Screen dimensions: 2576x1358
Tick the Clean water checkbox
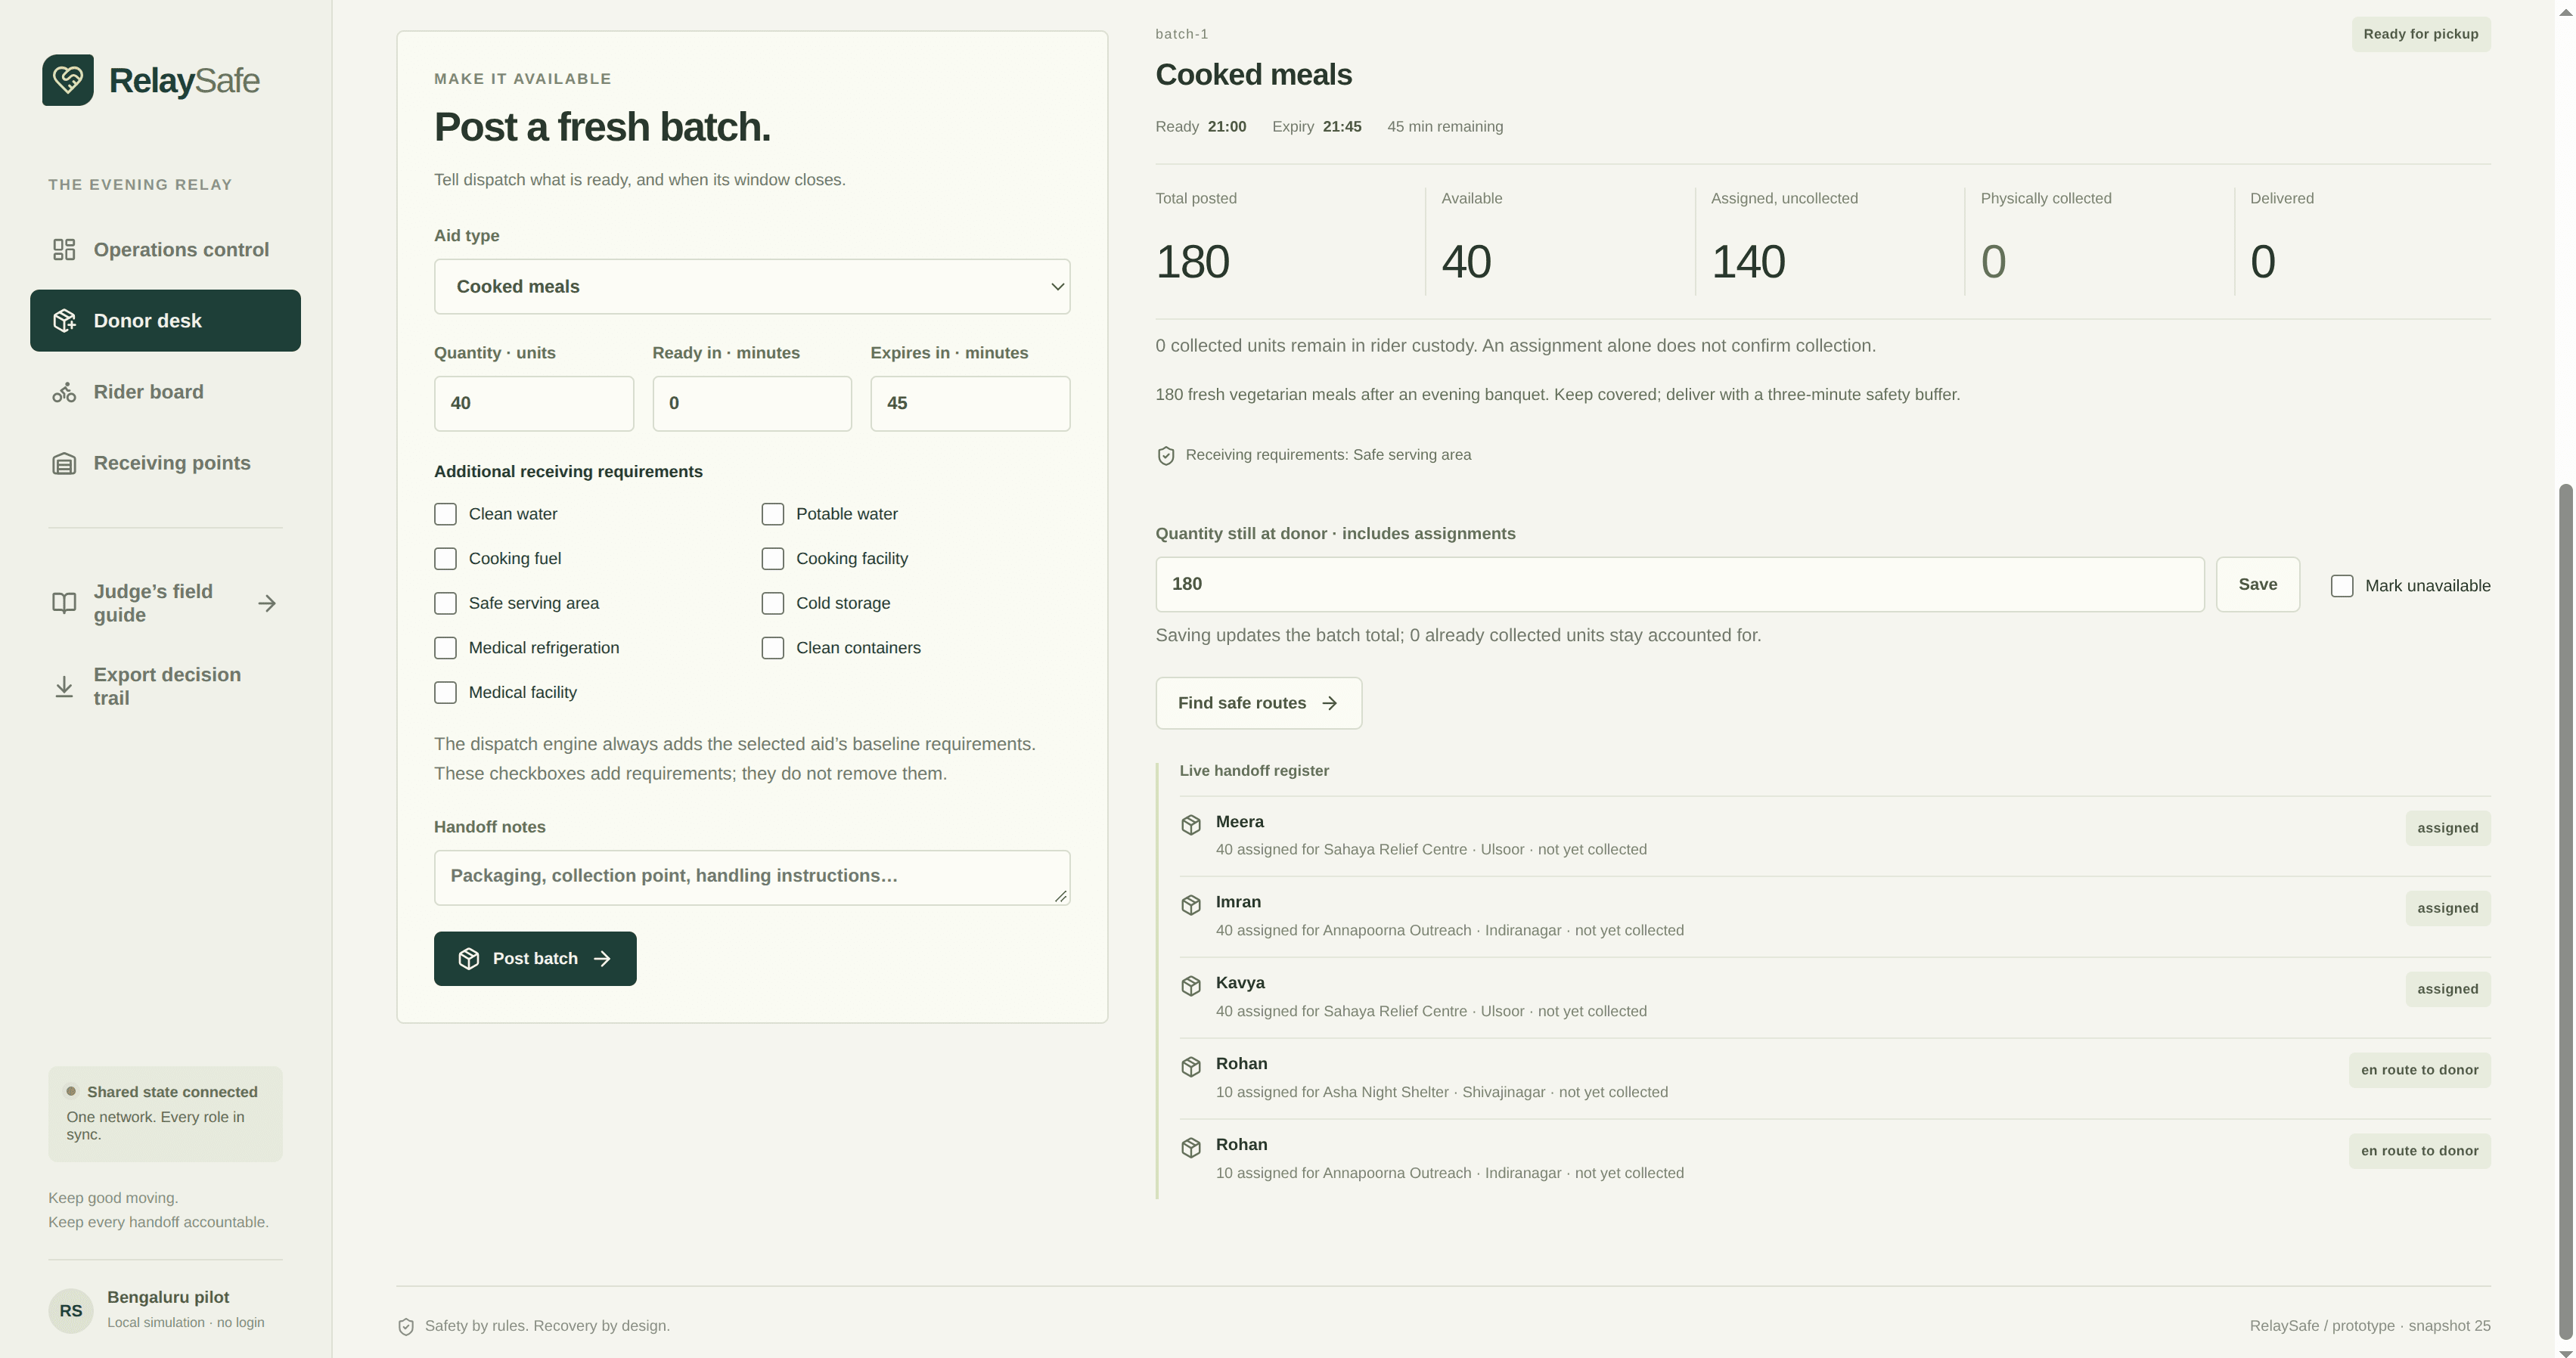(x=445, y=514)
